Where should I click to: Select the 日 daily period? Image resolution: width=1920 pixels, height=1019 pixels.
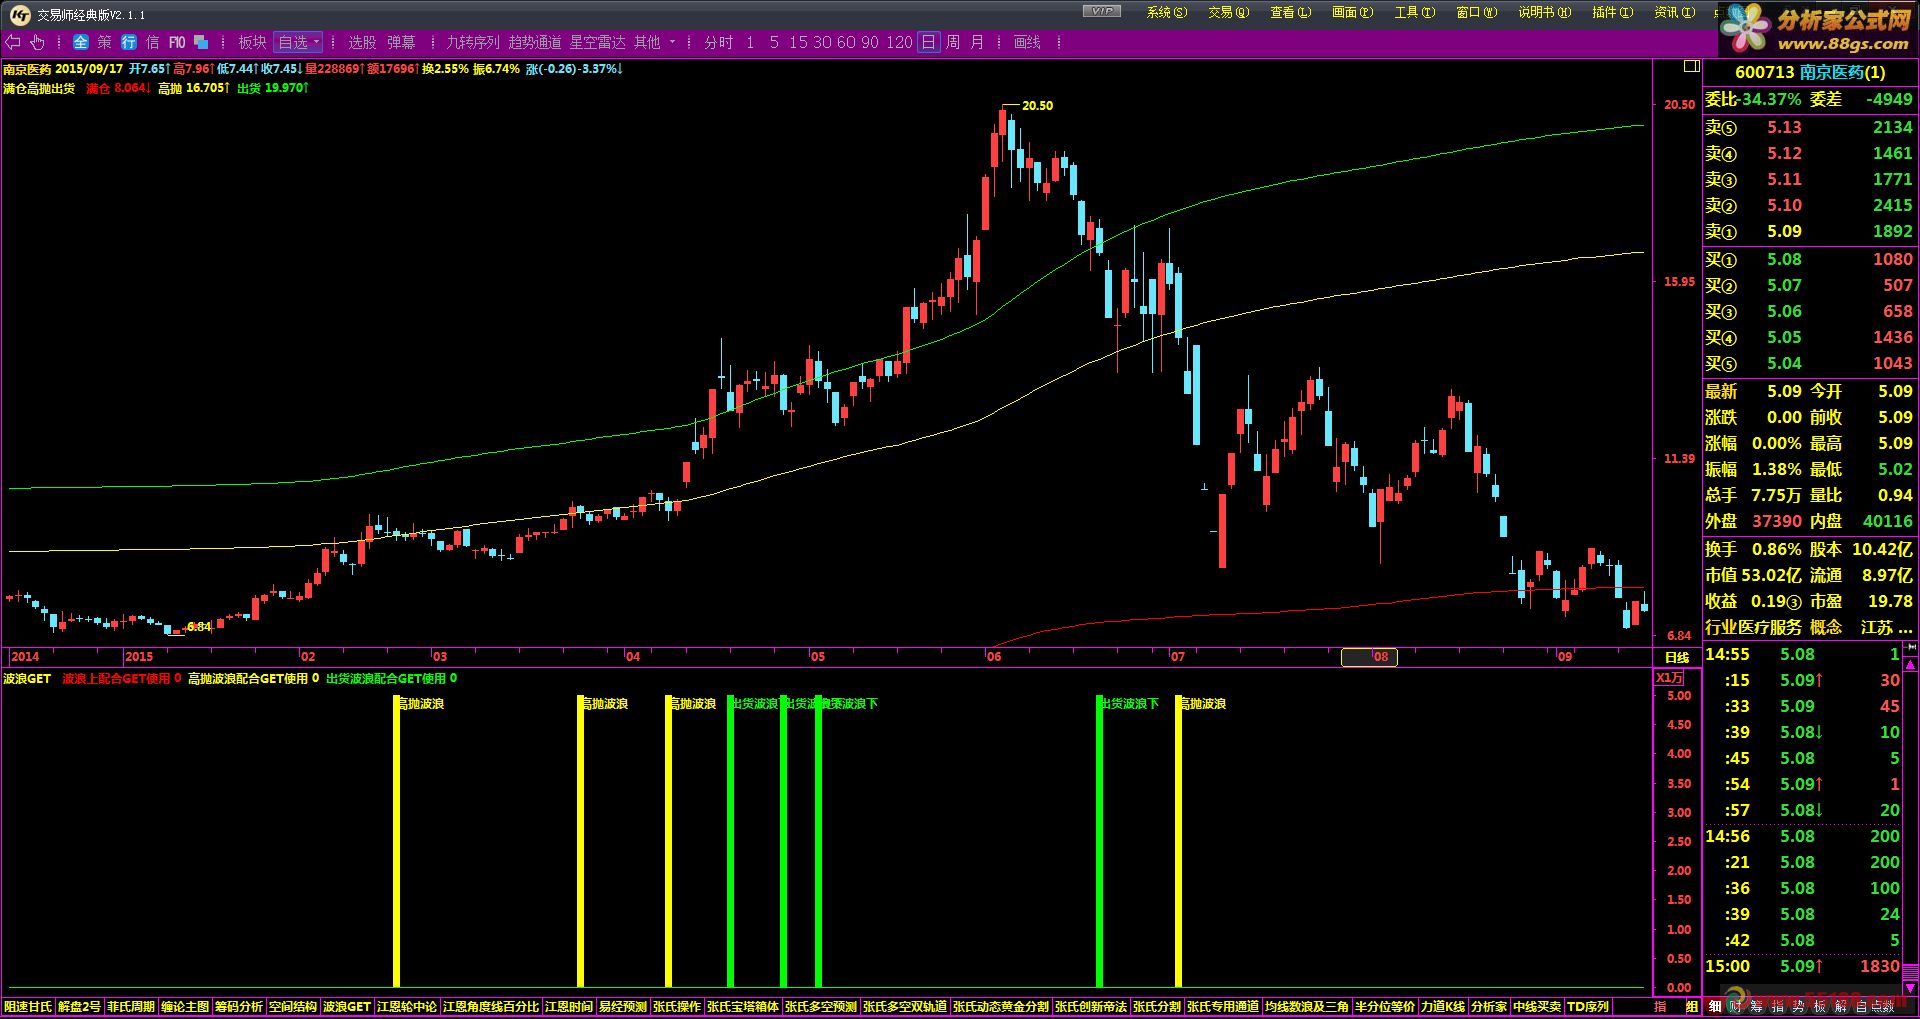929,42
